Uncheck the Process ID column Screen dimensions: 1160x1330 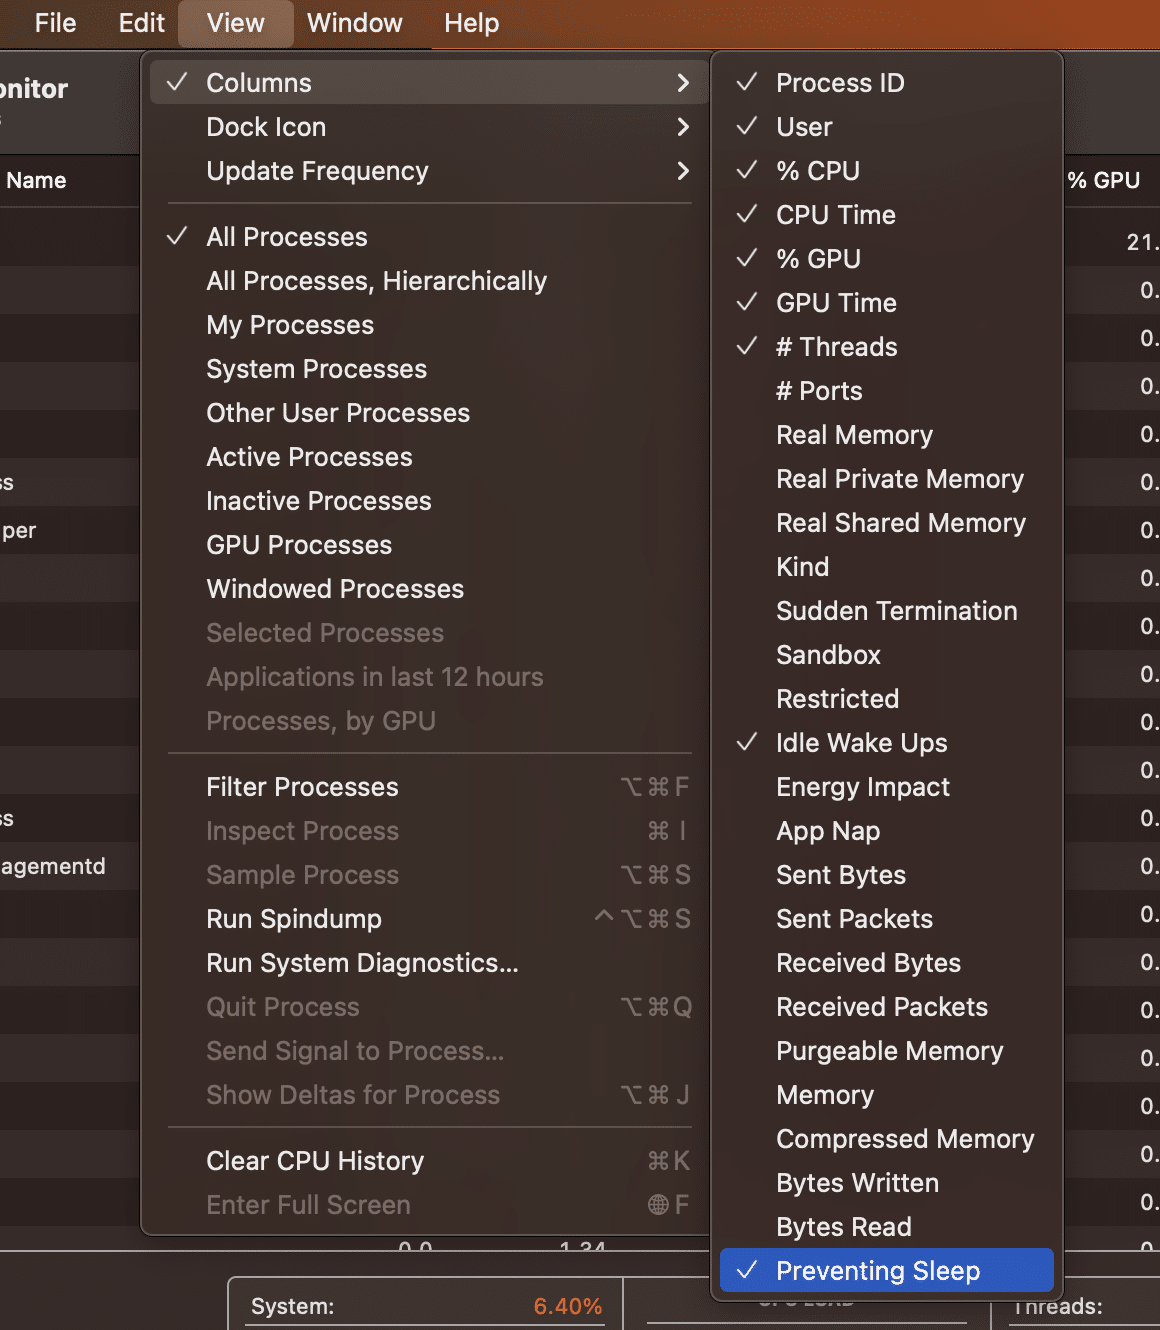886,83
